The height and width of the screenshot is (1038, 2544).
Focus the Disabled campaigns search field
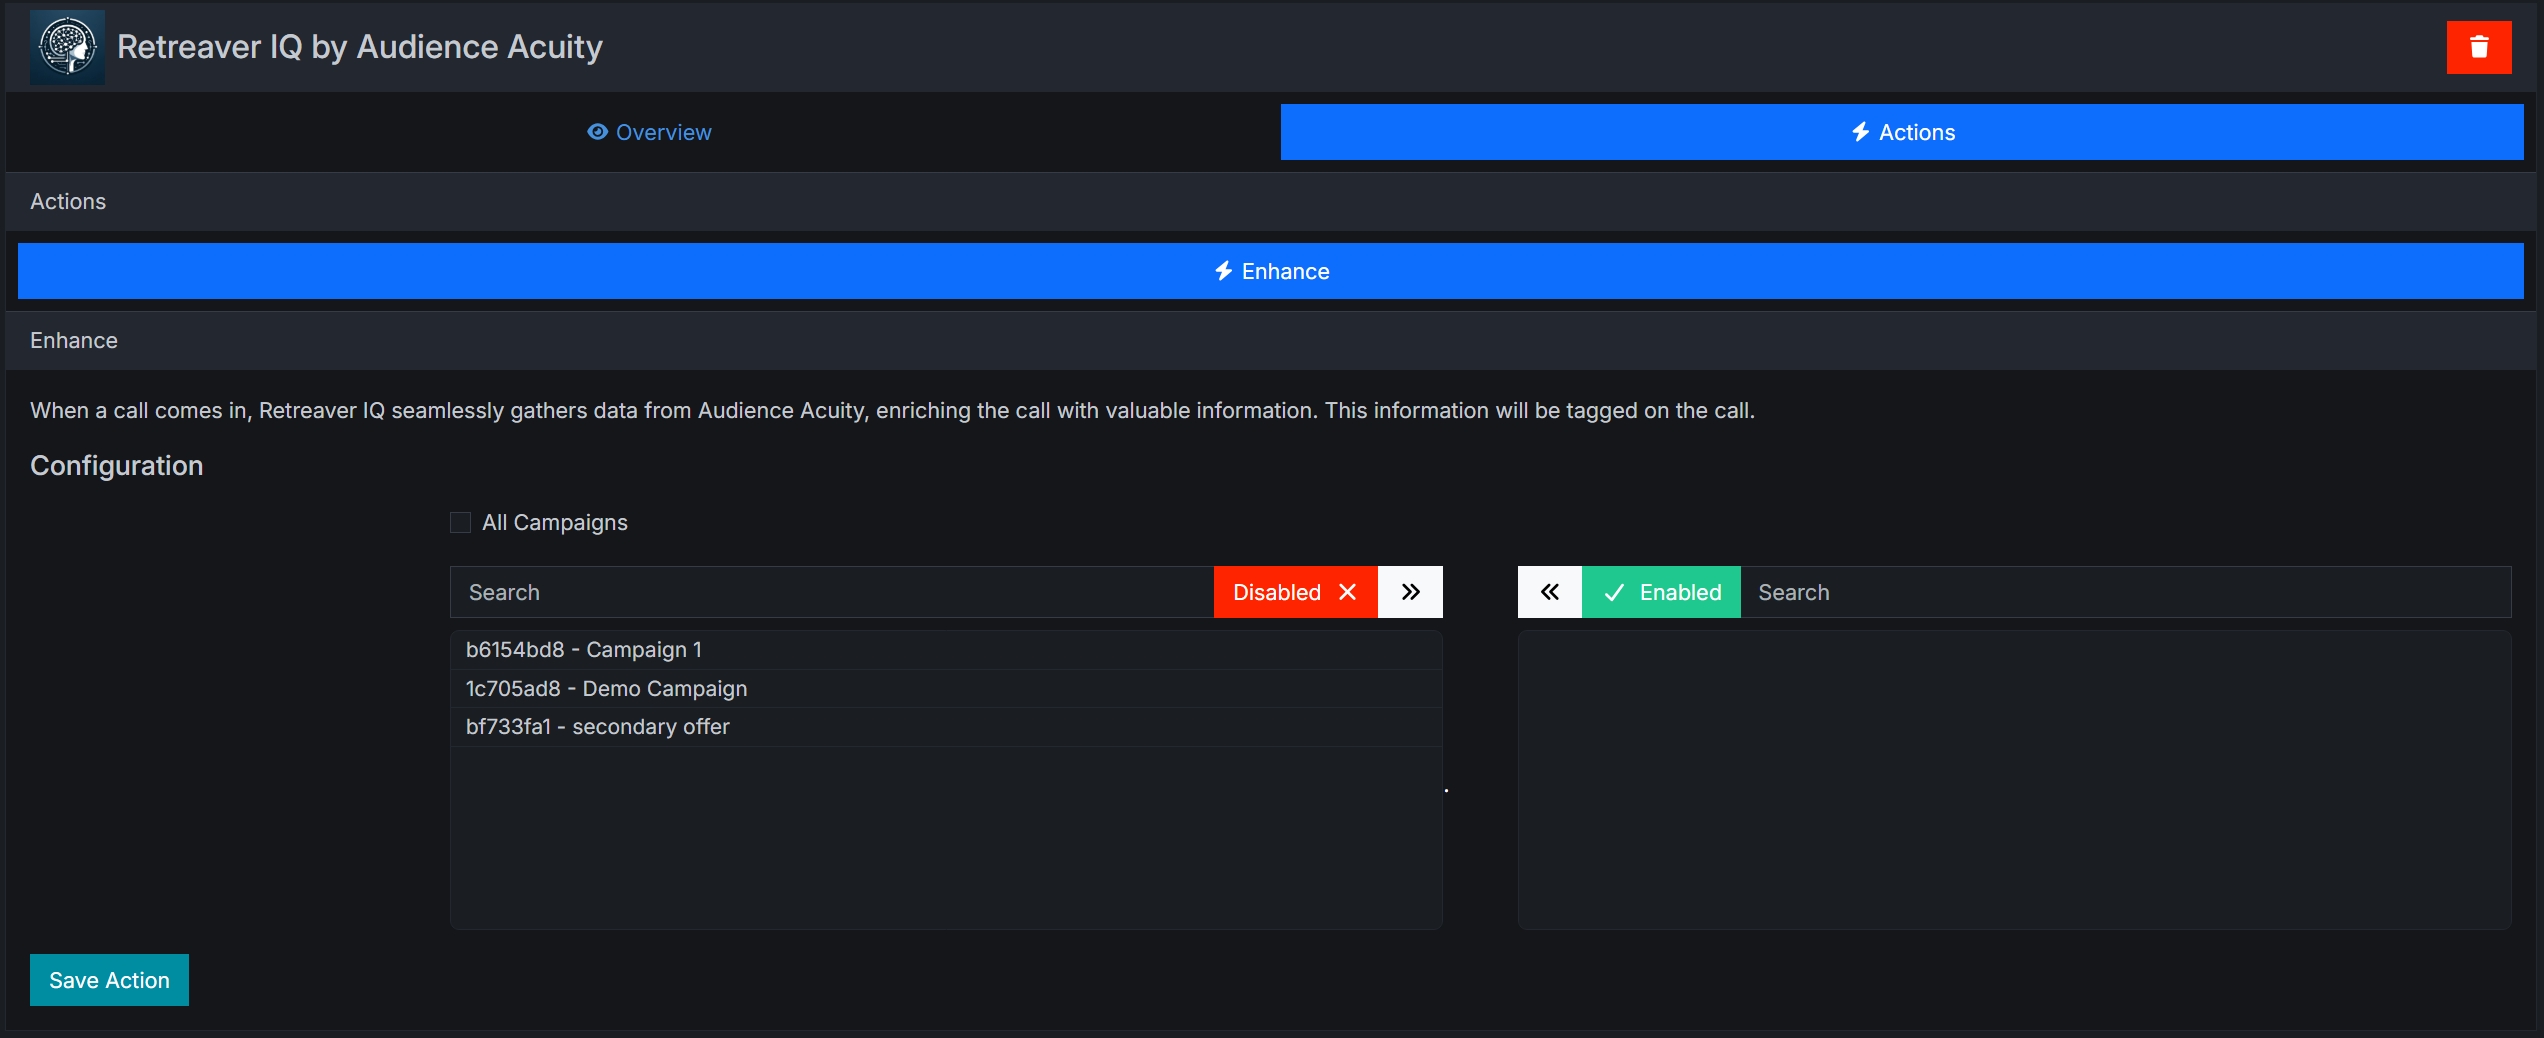pyautogui.click(x=832, y=592)
